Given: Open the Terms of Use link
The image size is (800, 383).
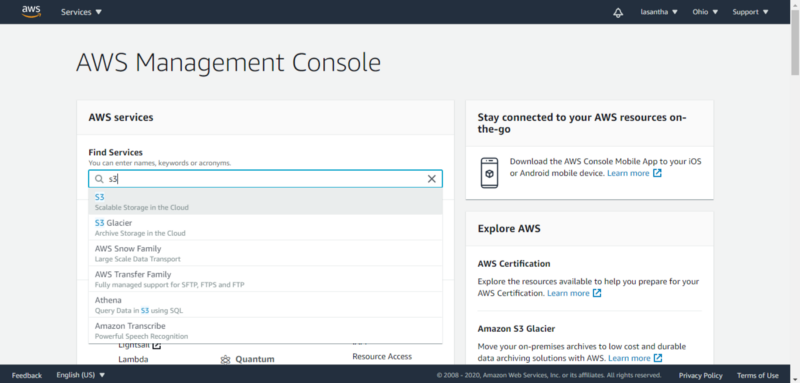Looking at the screenshot, I should pyautogui.click(x=758, y=375).
